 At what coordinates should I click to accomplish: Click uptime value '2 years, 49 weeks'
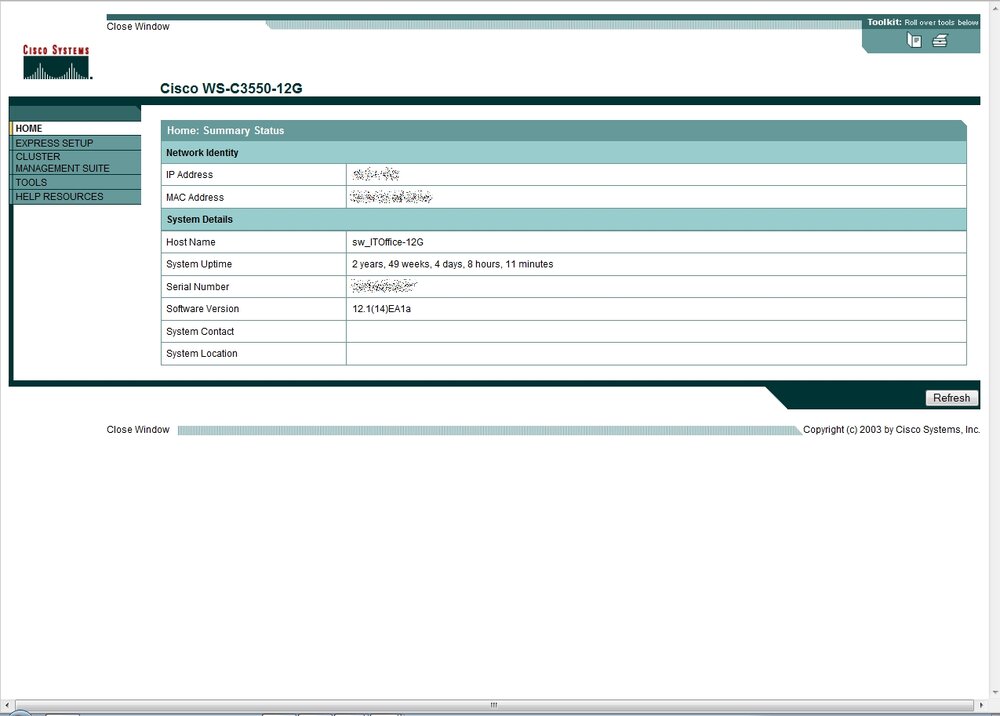[391, 264]
